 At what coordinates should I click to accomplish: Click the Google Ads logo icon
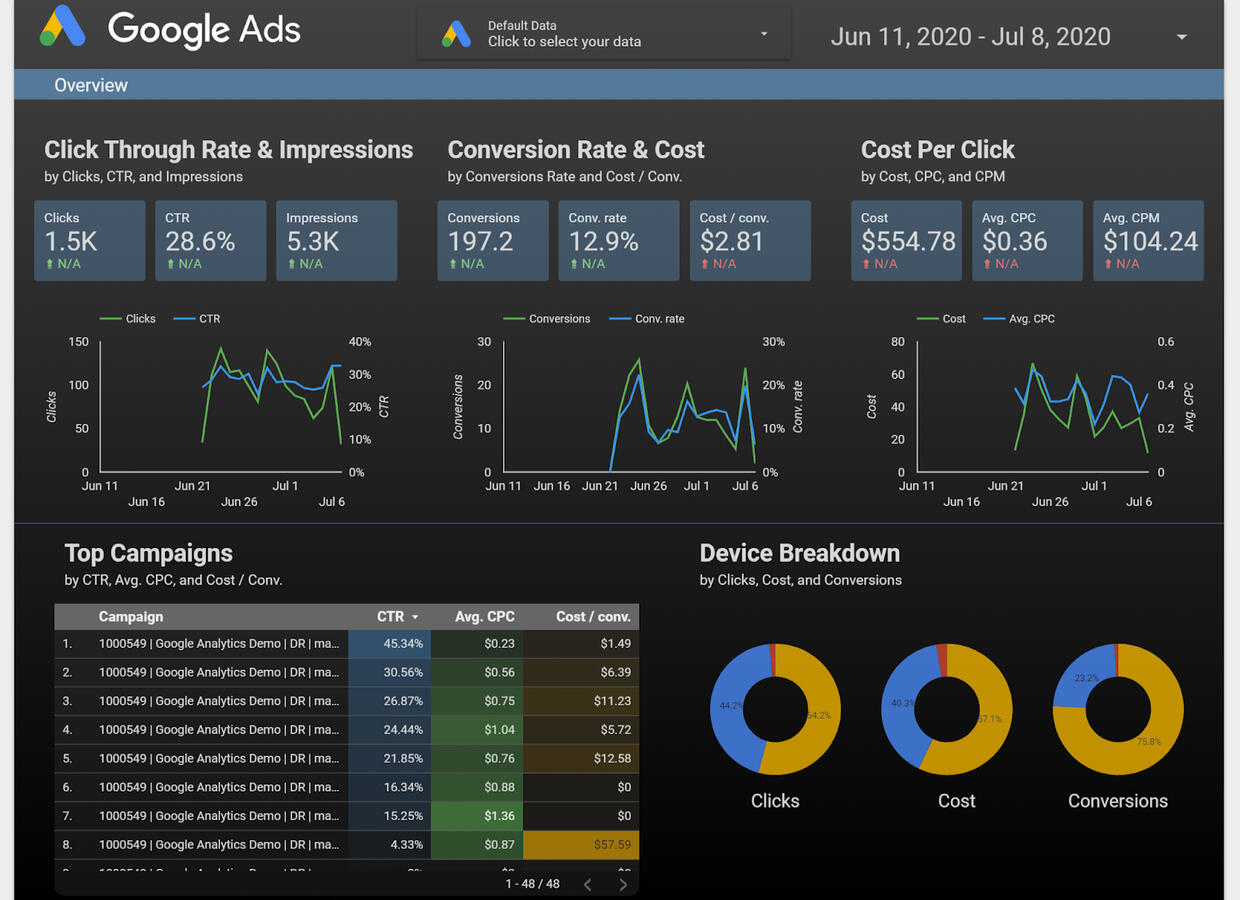tap(62, 27)
